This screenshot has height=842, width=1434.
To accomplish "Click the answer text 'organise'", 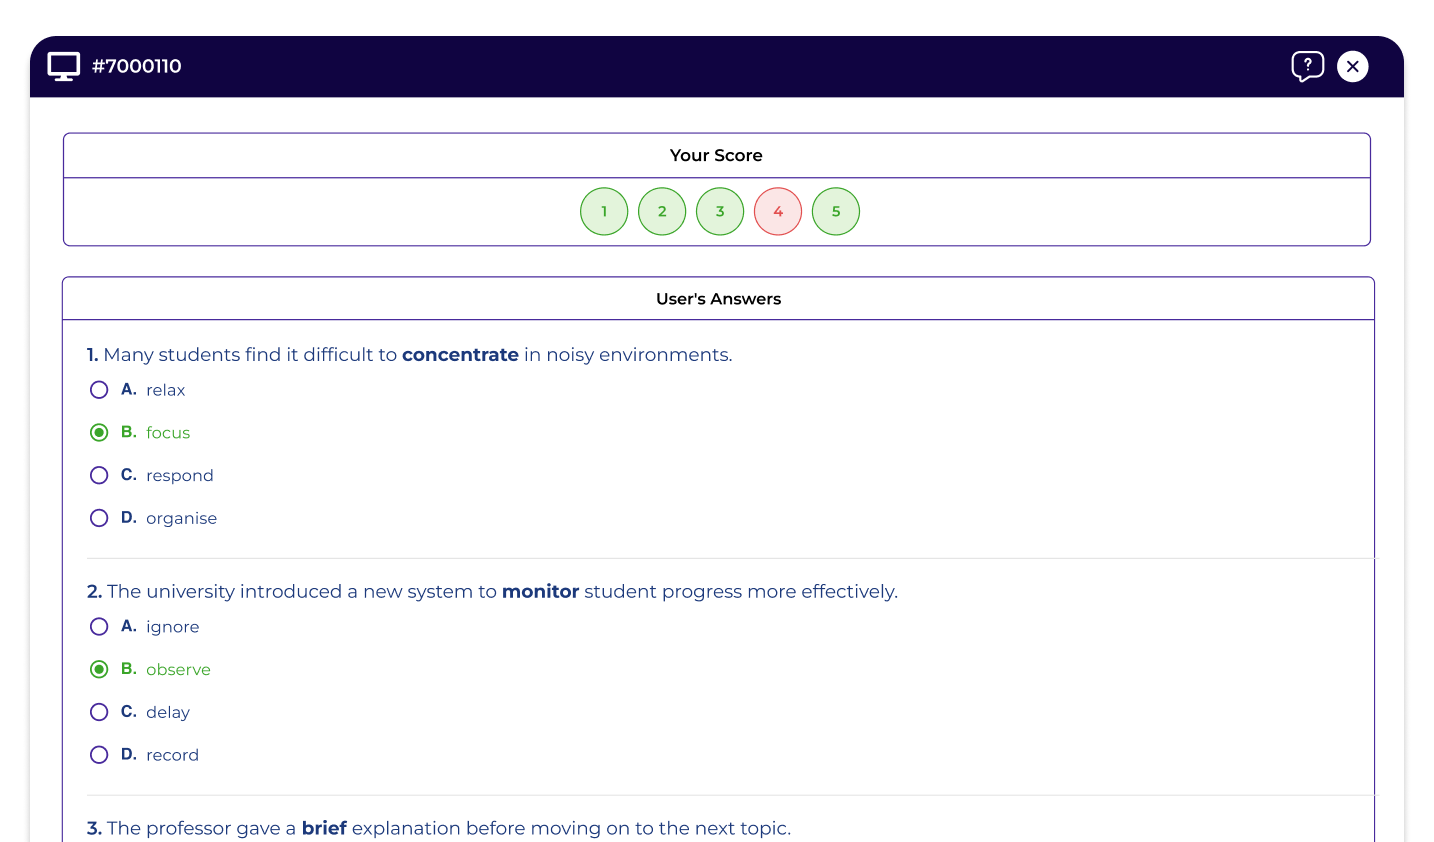I will (181, 518).
